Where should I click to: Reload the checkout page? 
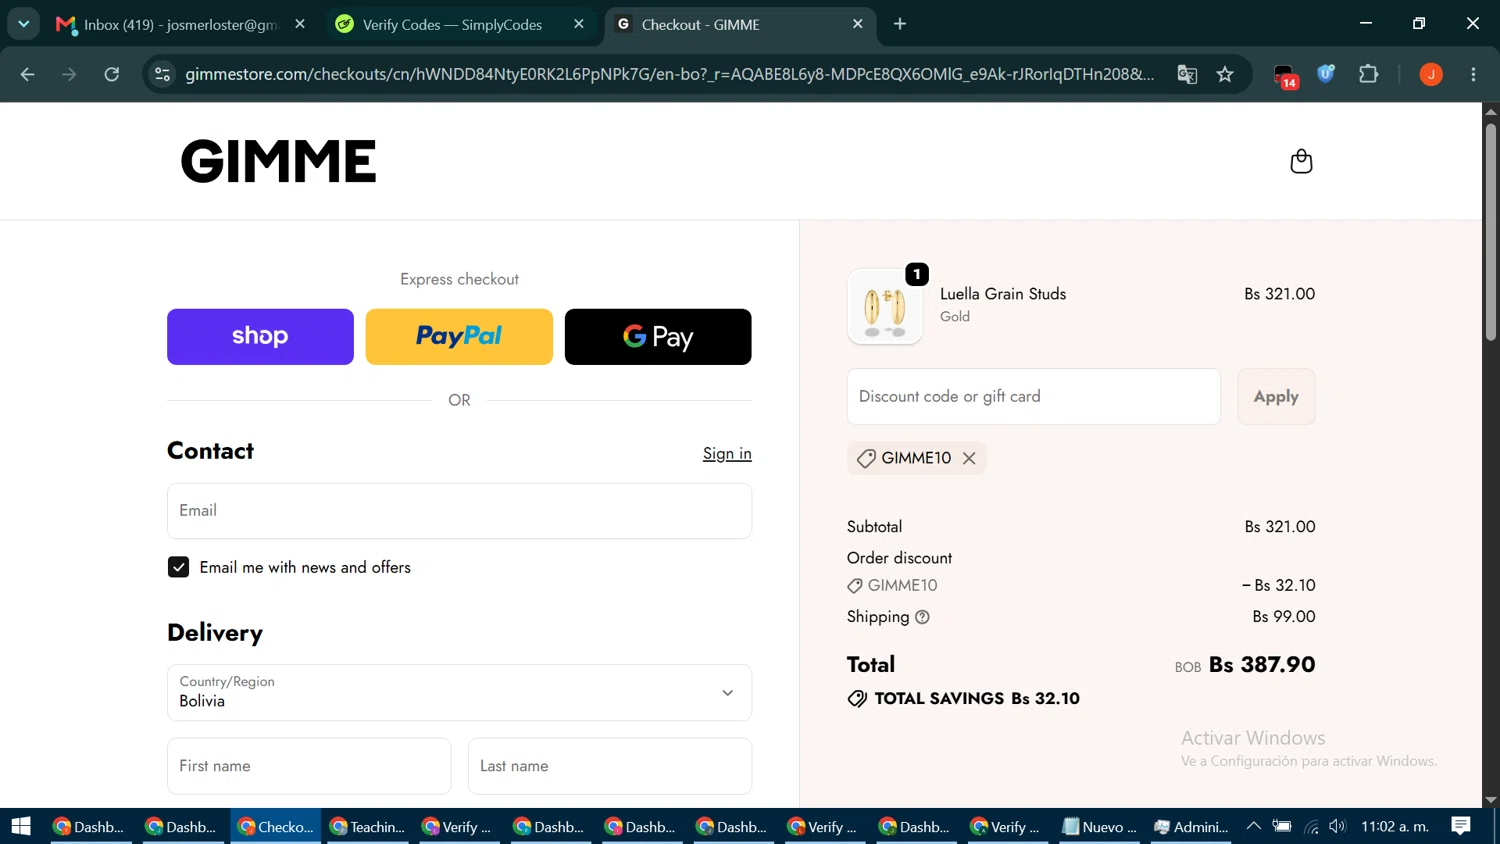(112, 74)
